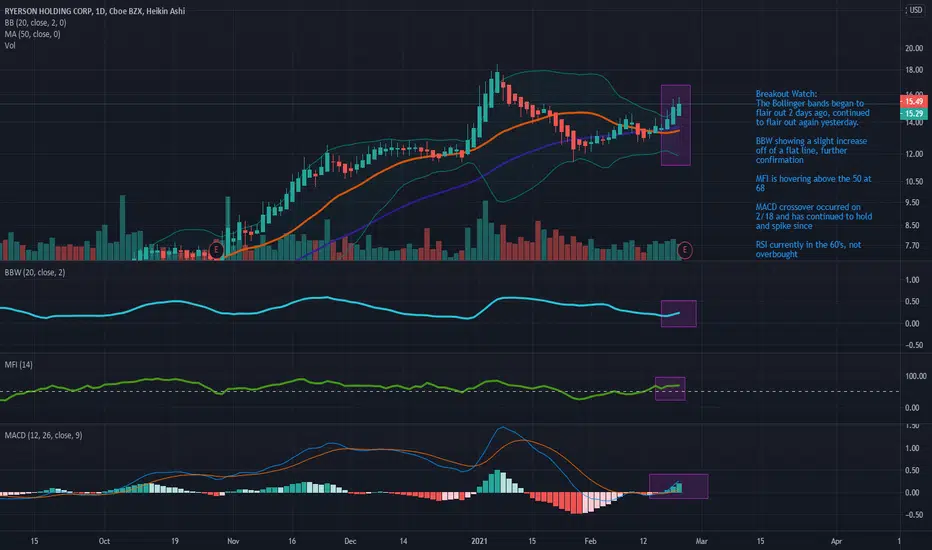
Task: Click the Dec label on time axis
Action: click(x=350, y=541)
